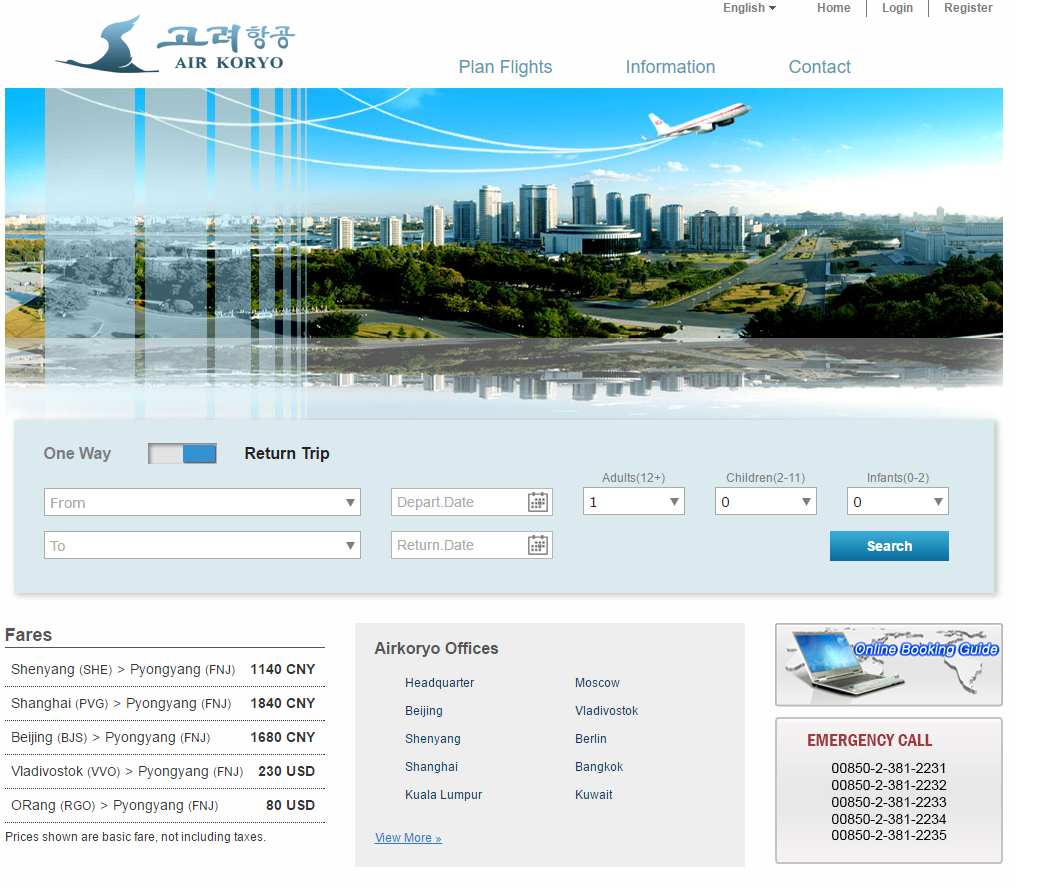The width and height of the screenshot is (1049, 894).
Task: Click the 80 USD fare price
Action: point(290,806)
